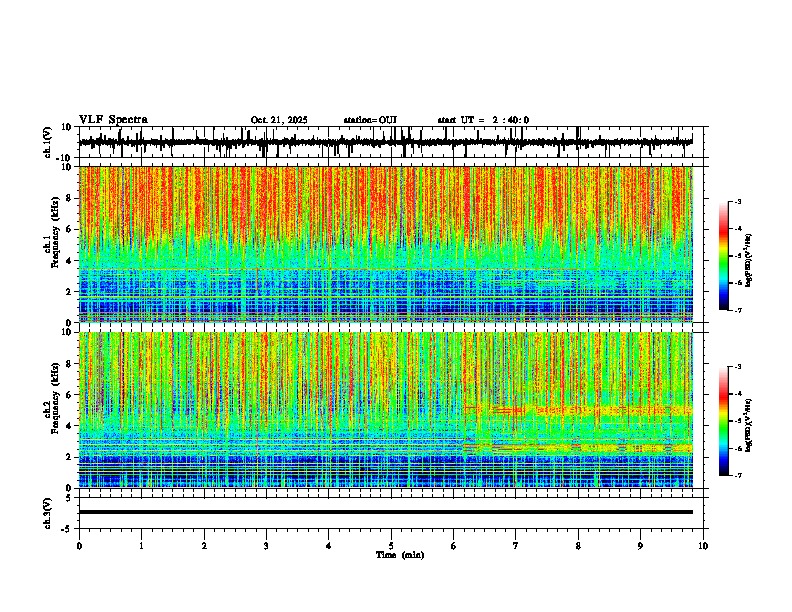Click the "ch.3(V)" axis label
Viewport: 792px width, 612px height.
[x=48, y=513]
